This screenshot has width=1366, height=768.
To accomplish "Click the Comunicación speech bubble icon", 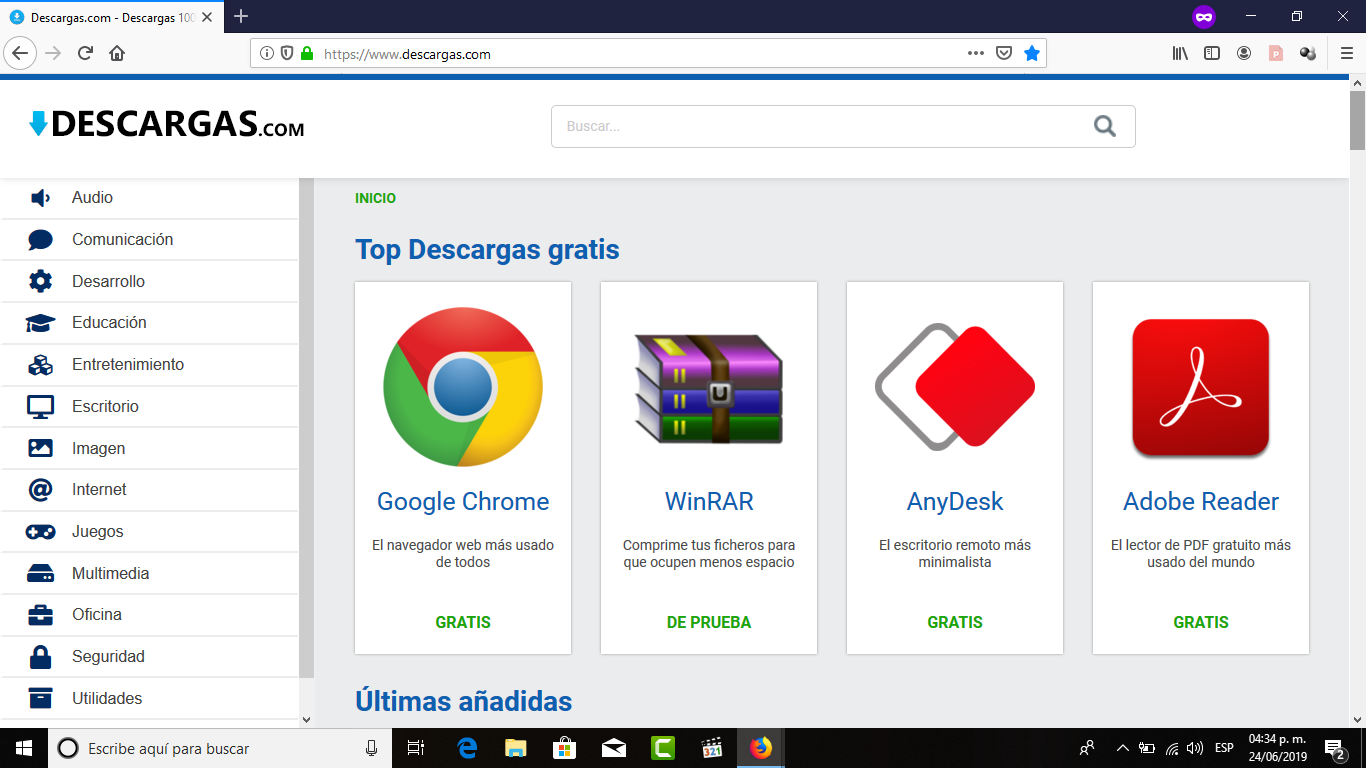I will click(38, 239).
